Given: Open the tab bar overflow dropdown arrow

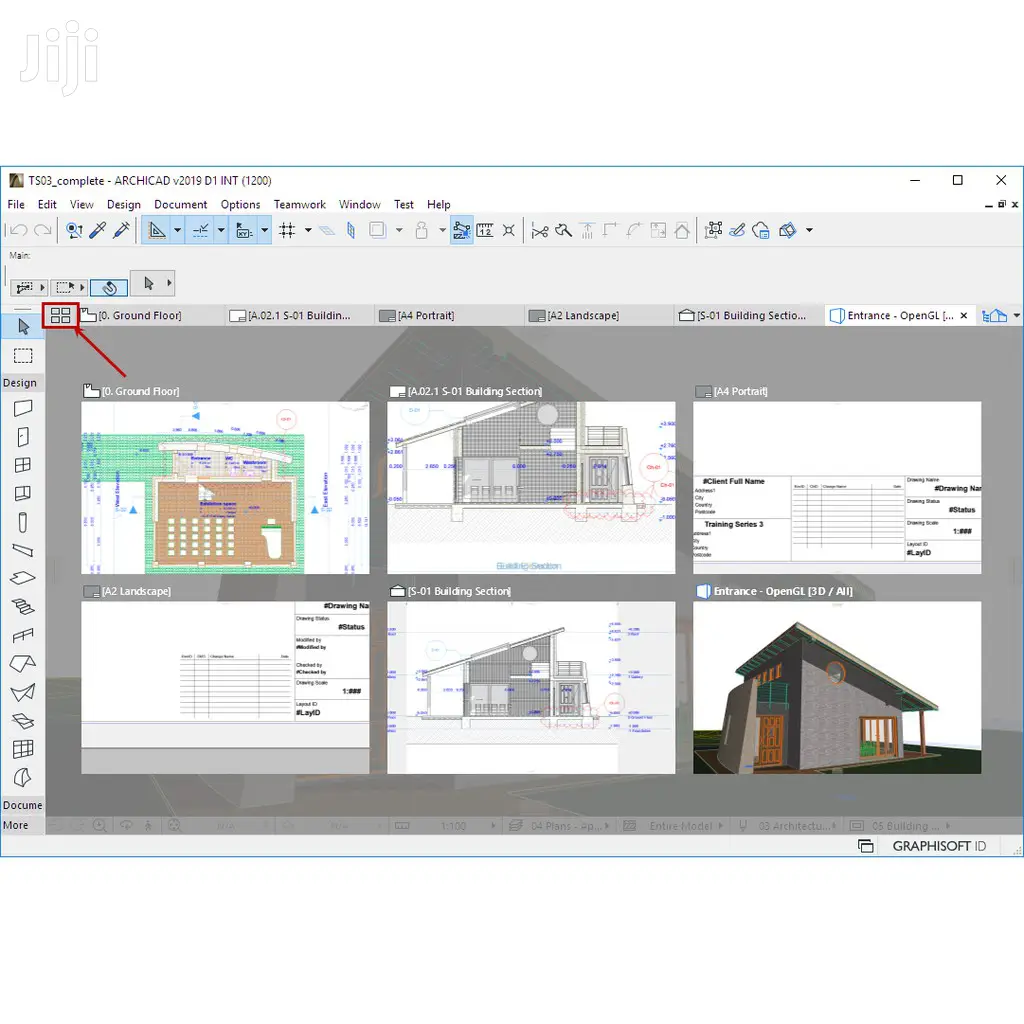Looking at the screenshot, I should click(x=1016, y=315).
